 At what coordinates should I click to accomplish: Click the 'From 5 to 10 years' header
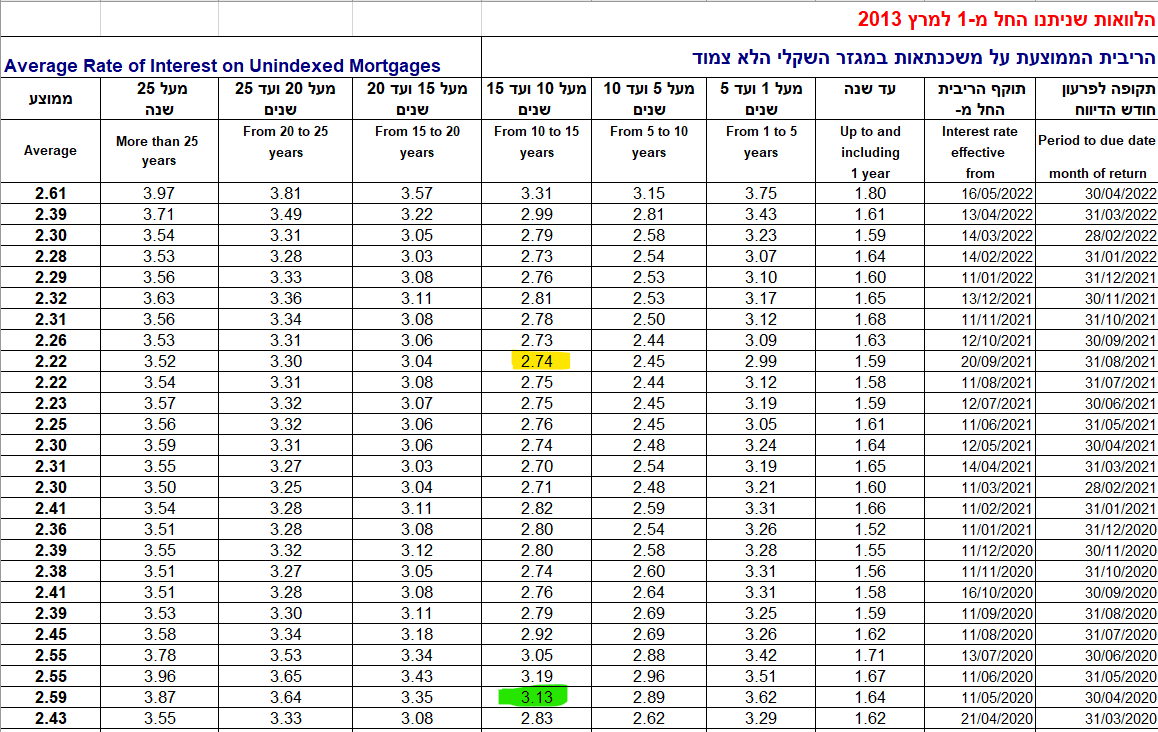[x=649, y=142]
